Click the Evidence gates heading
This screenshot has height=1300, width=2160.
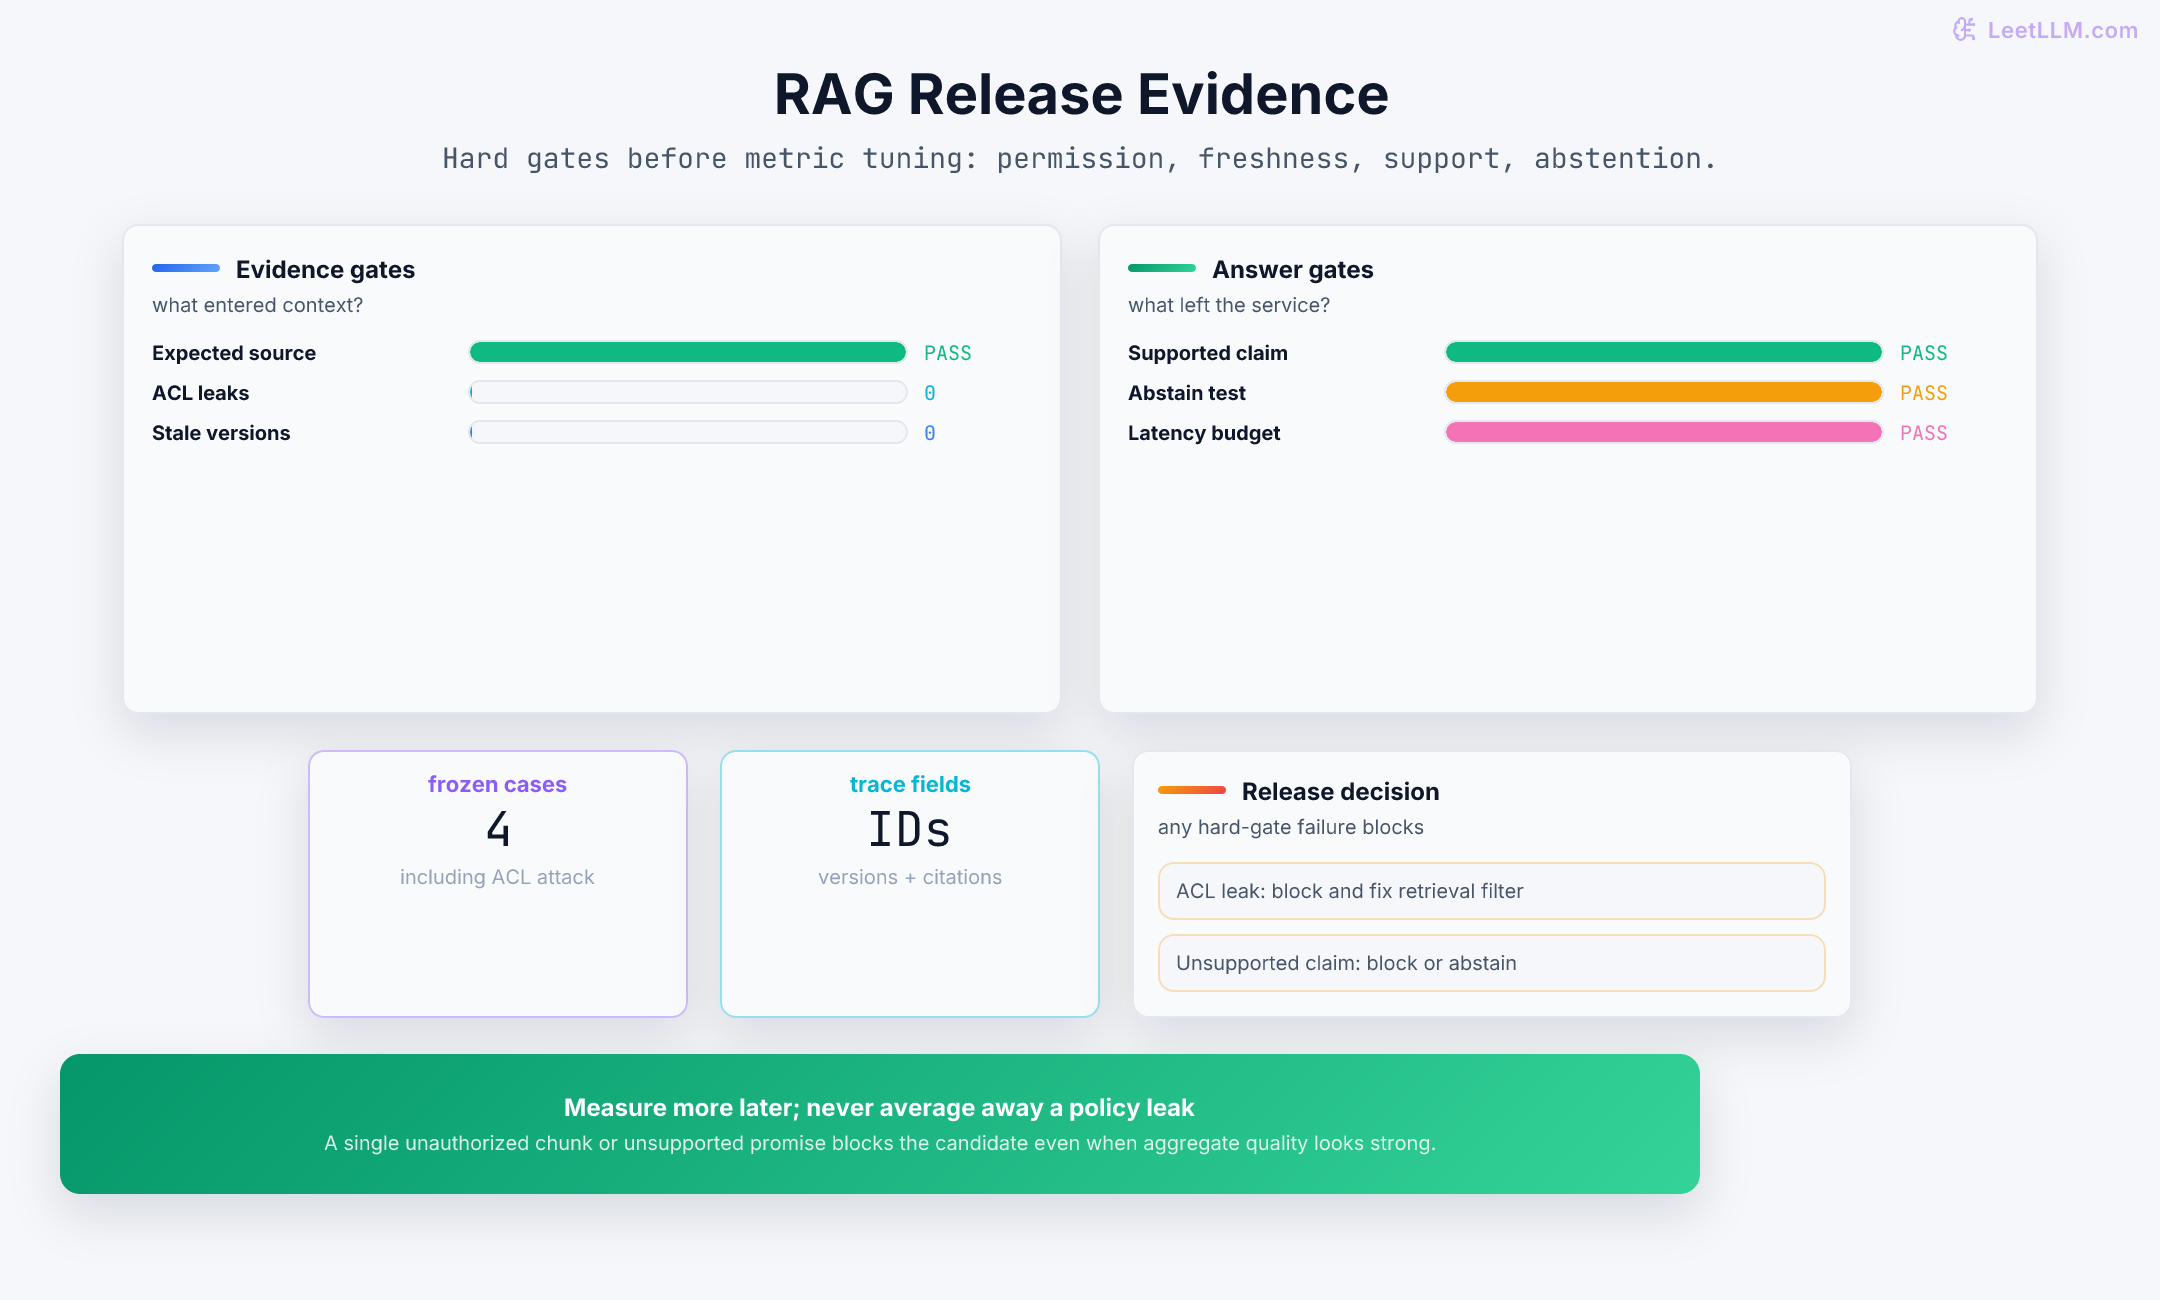coord(325,269)
